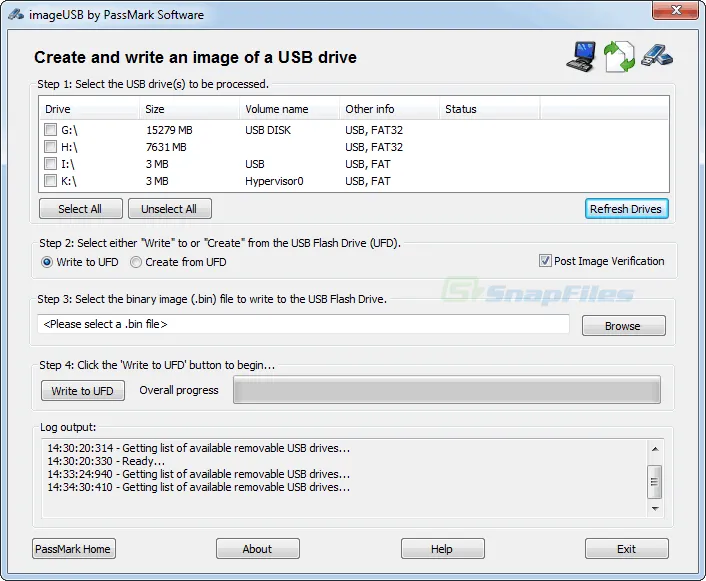Click the 14:34:30:410 log entry
The width and height of the screenshot is (706, 581).
[x=199, y=487]
